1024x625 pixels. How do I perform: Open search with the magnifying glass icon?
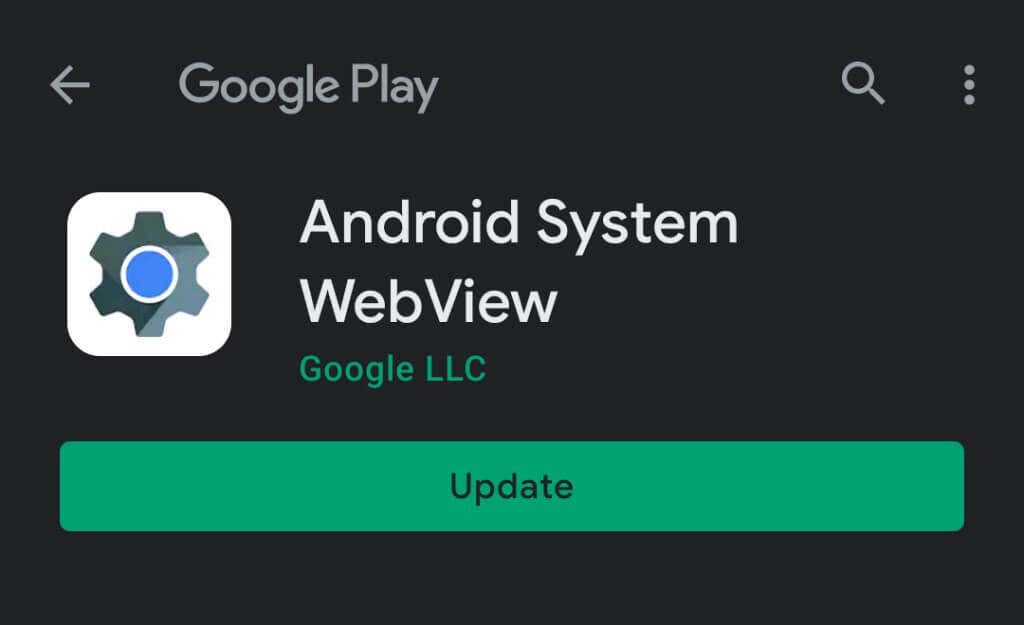tap(862, 84)
